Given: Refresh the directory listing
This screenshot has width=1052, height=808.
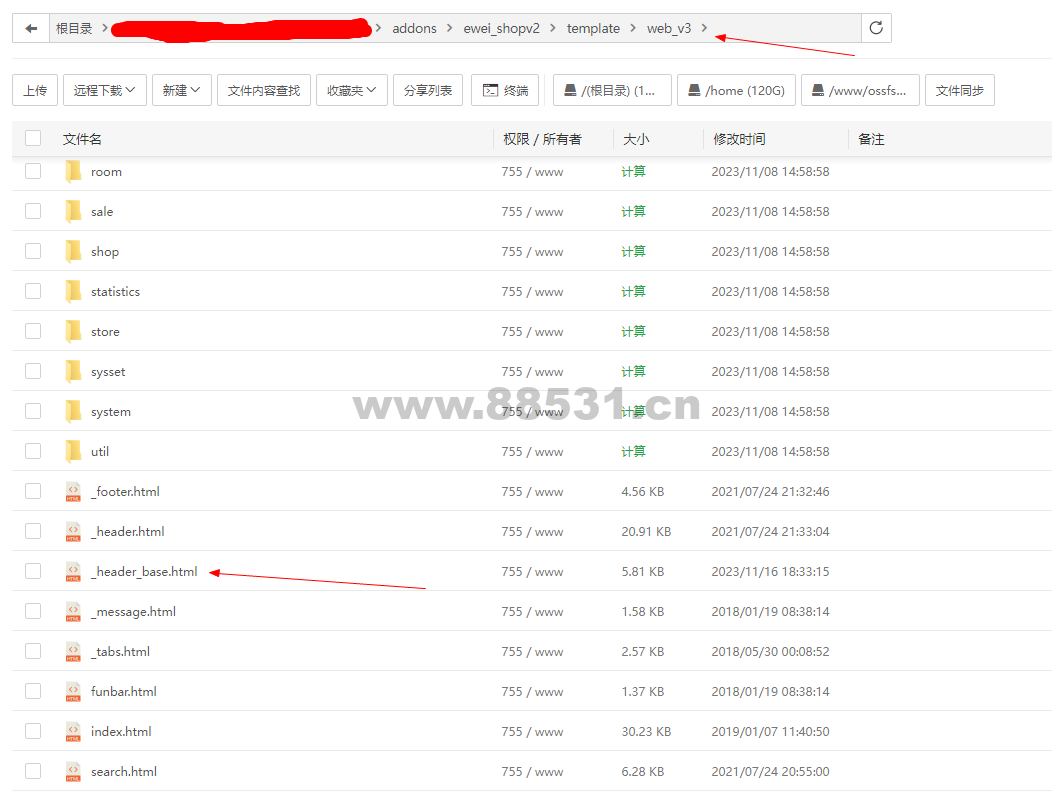Looking at the screenshot, I should click(x=876, y=28).
